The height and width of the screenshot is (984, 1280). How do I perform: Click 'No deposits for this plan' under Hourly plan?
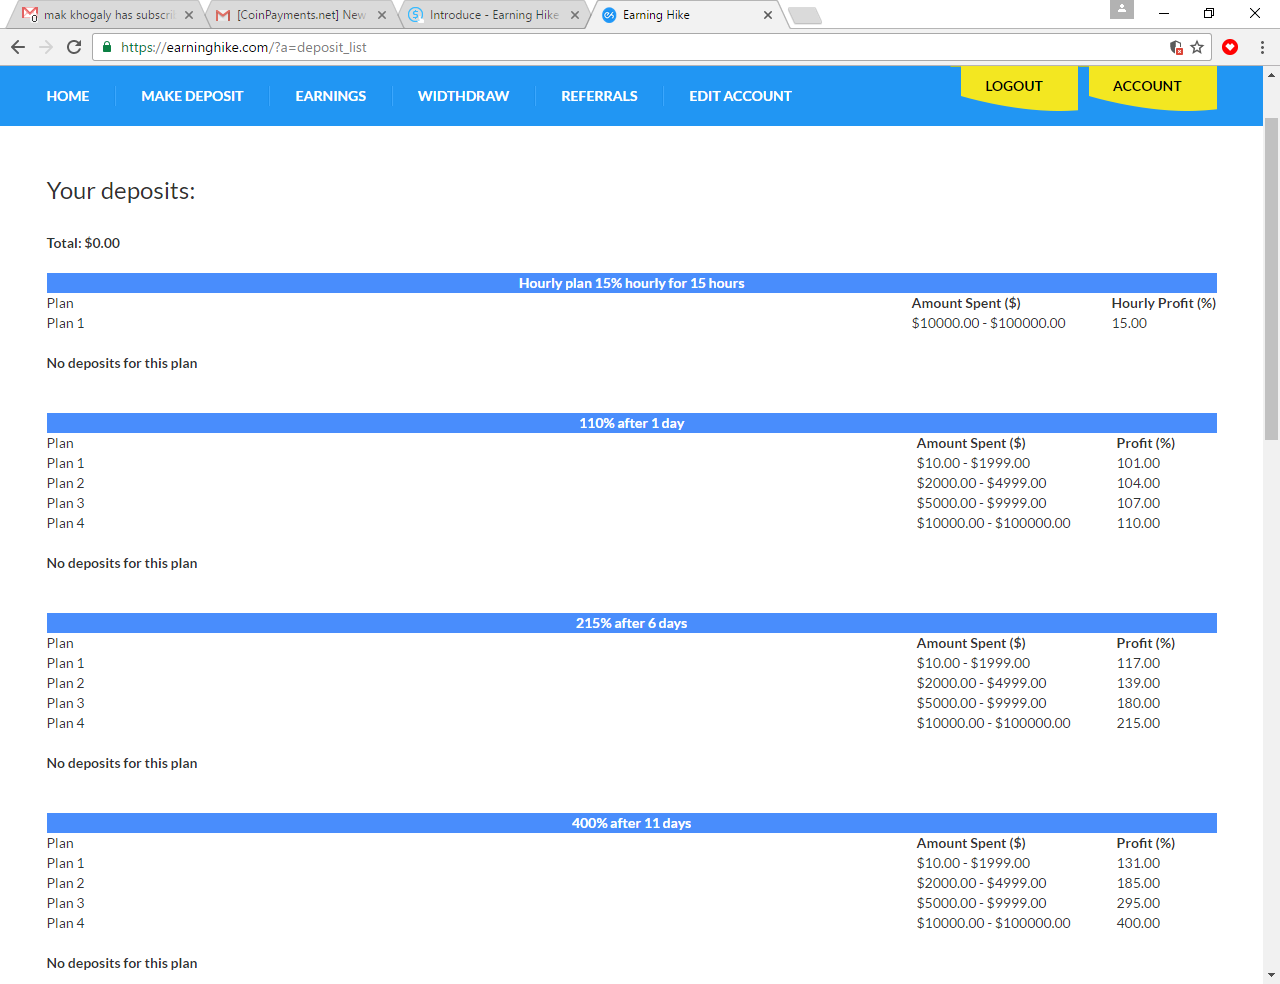[122, 363]
